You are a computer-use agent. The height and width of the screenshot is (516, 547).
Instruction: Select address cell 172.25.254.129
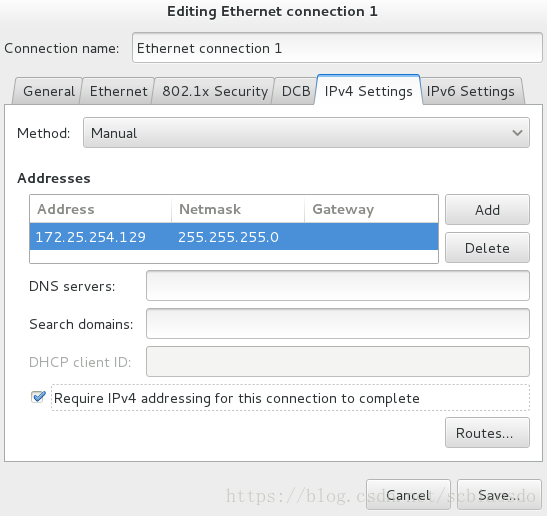[100, 237]
